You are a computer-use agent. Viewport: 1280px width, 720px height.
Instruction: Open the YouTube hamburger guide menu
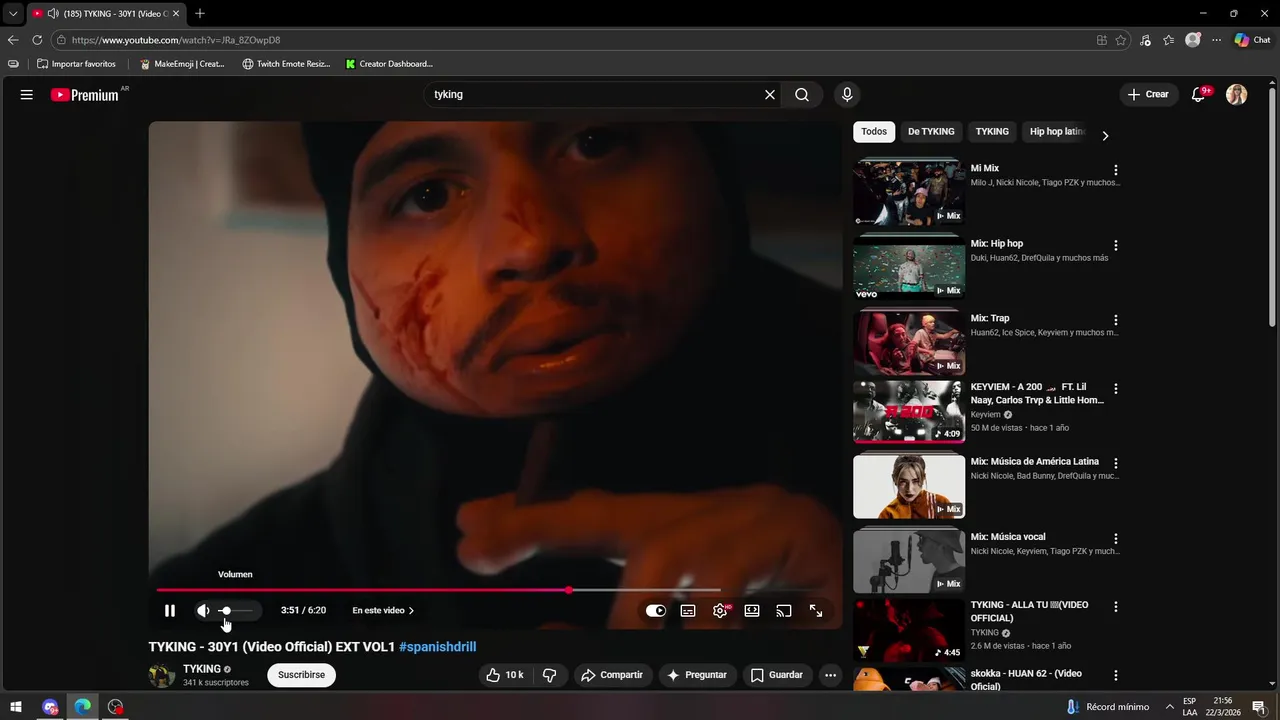(27, 95)
